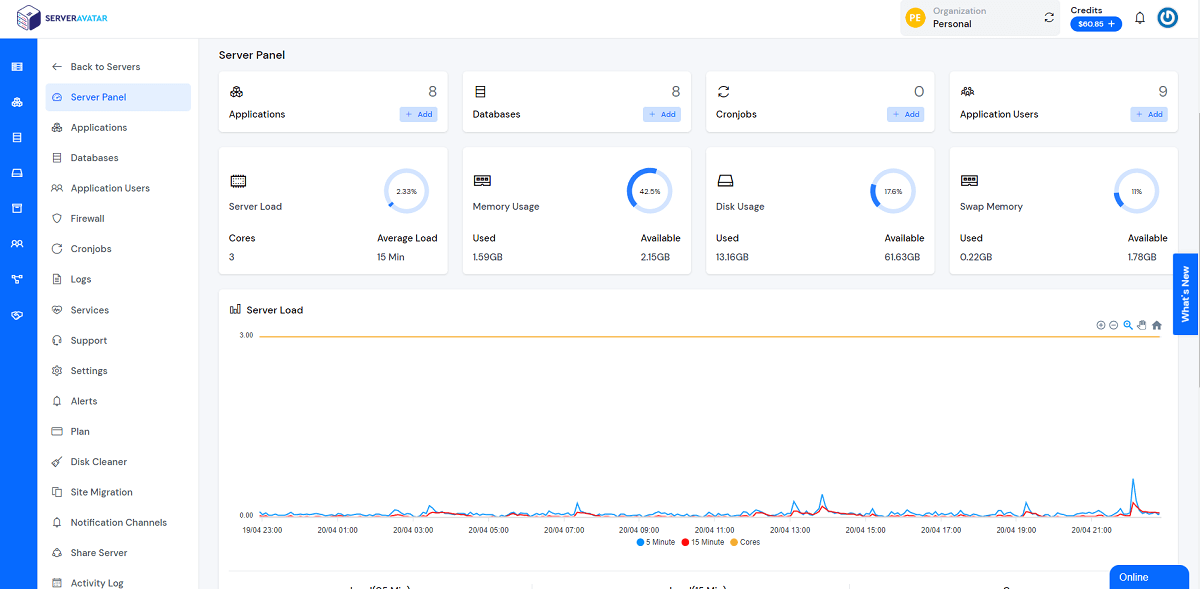Reset chart view with the home icon
This screenshot has height=589, width=1200.
coord(1156,325)
